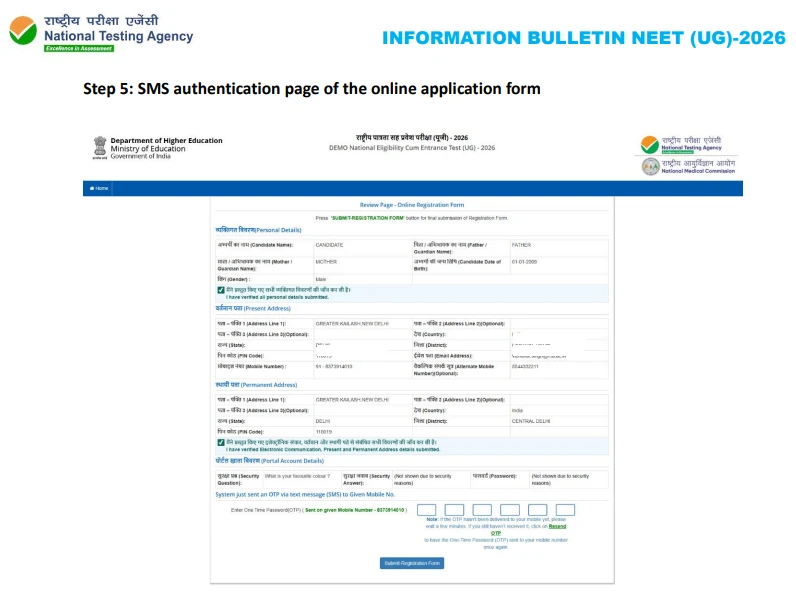Click the National Medical Commission logo
The width and height of the screenshot is (796, 596).
coord(688,167)
